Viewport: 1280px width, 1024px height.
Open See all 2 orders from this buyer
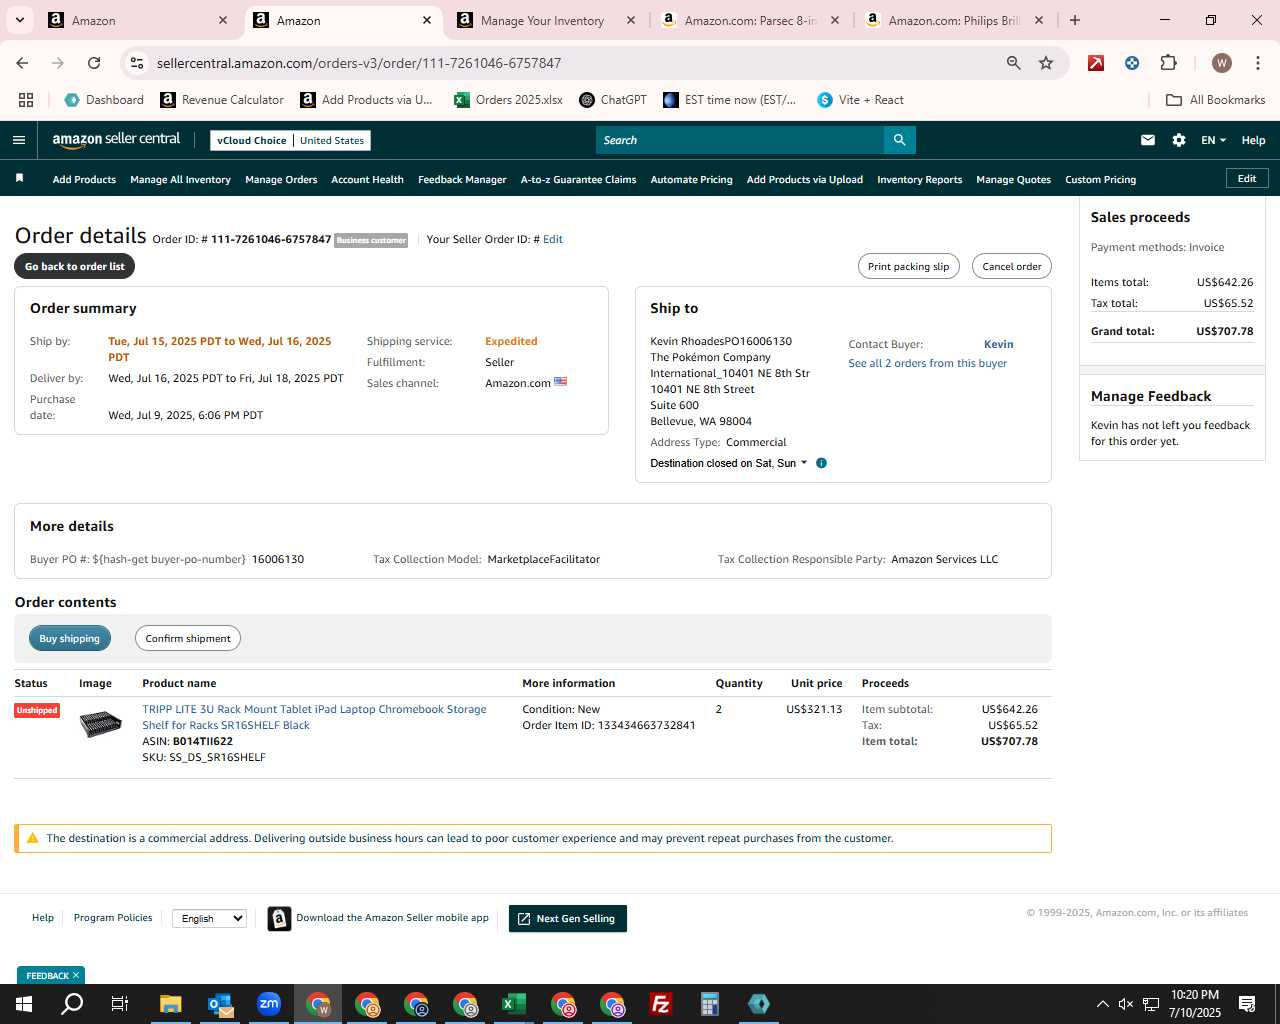927,363
